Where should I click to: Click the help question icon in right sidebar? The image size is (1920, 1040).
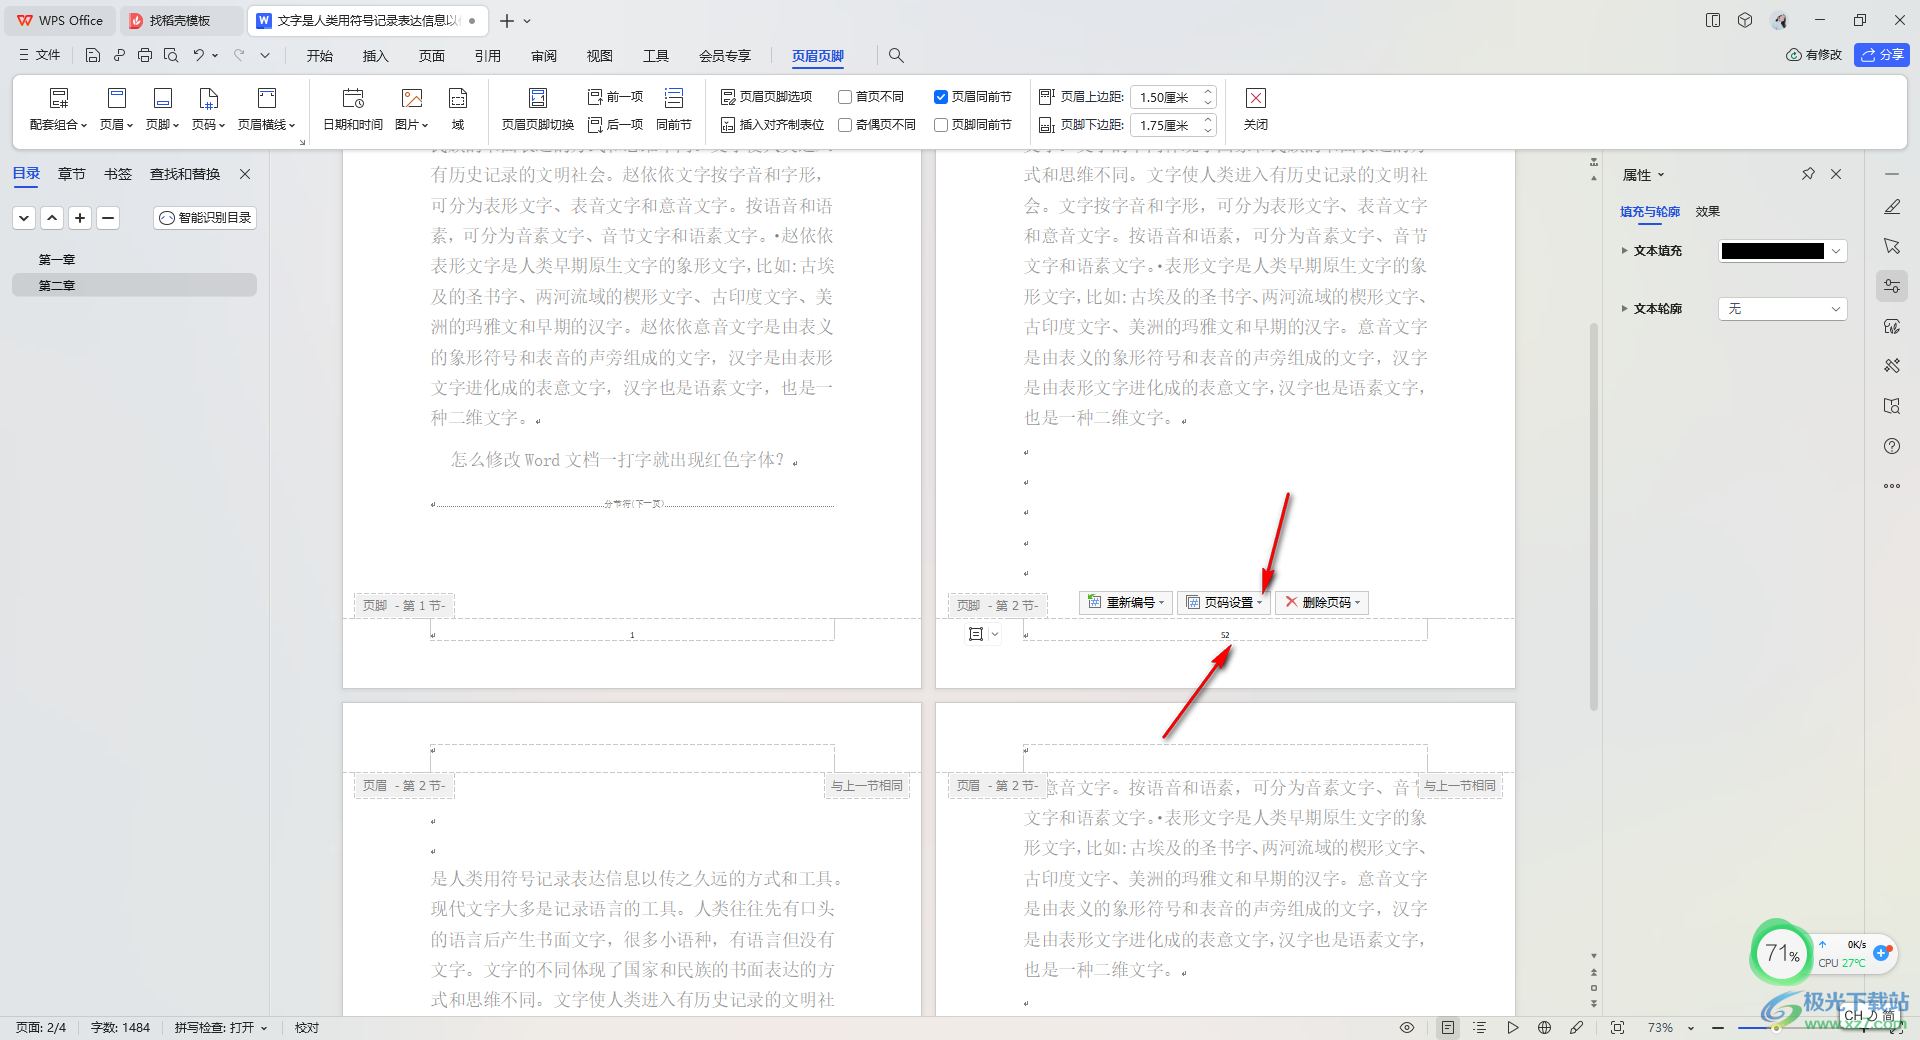click(x=1892, y=446)
